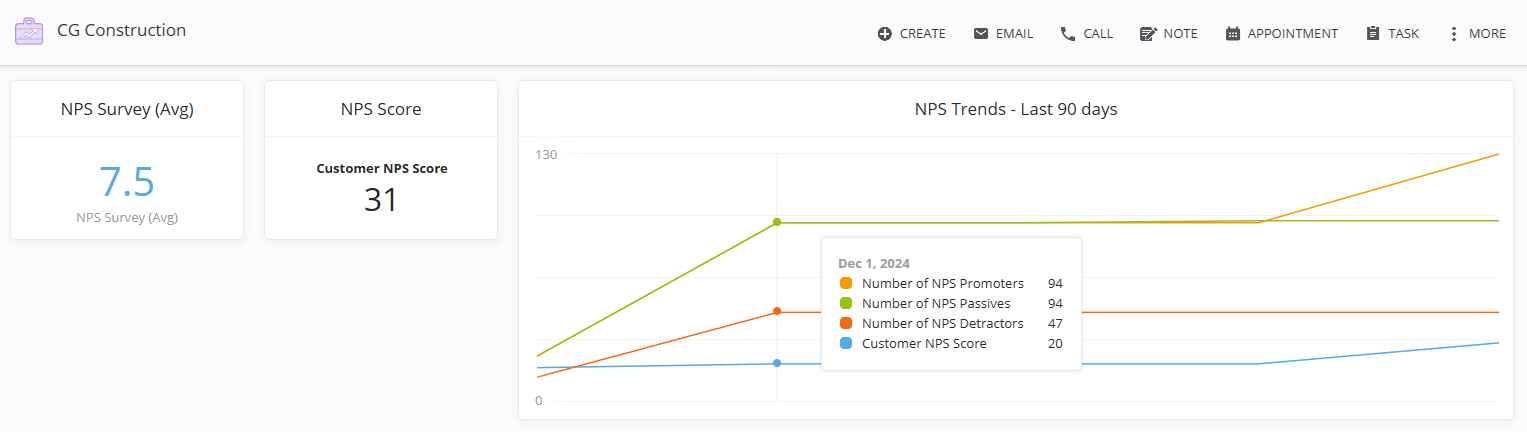Click the Email envelope icon

[981, 34]
